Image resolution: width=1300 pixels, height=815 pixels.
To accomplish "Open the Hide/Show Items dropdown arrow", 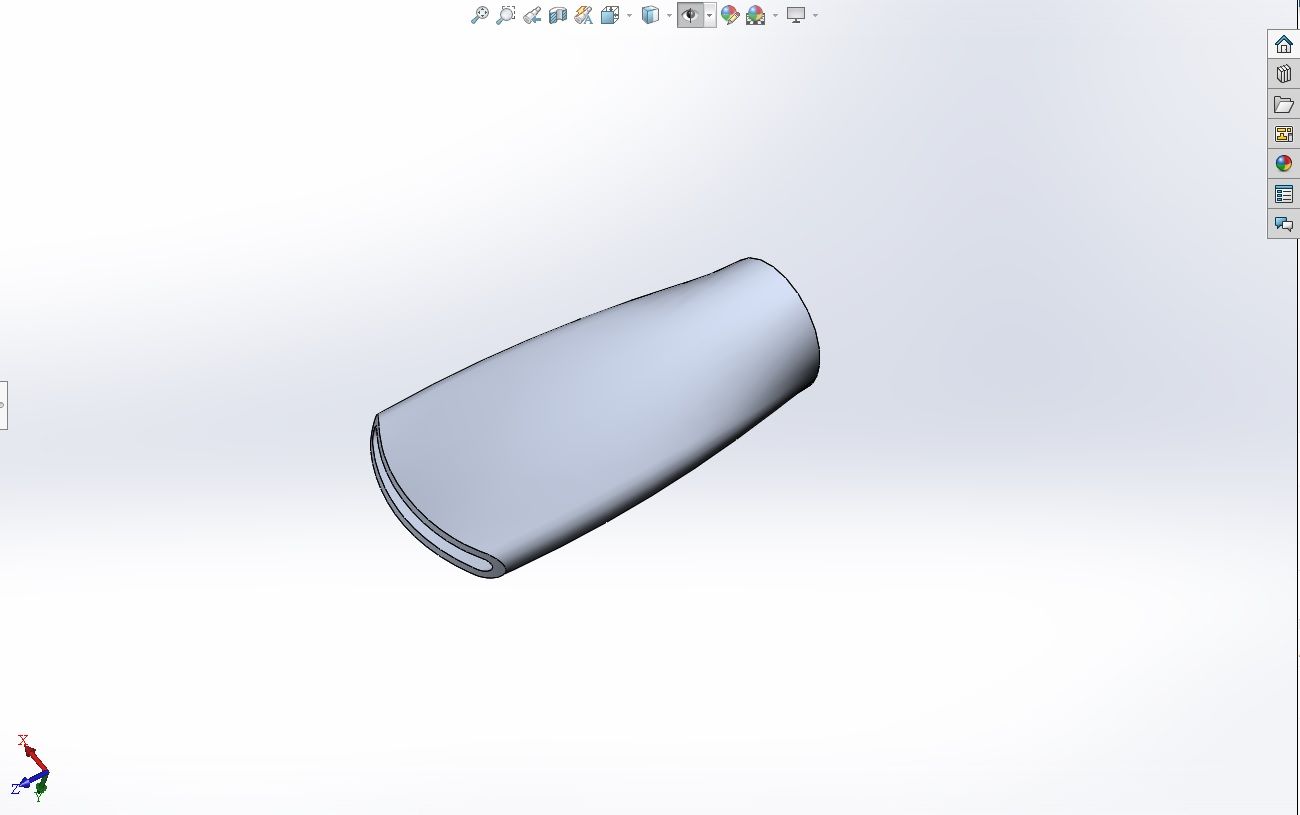I will point(709,15).
